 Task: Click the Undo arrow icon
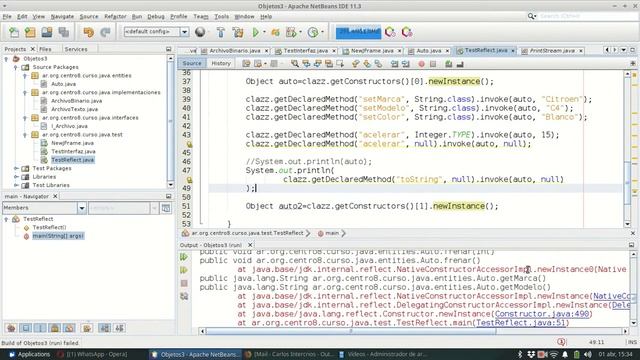tap(89, 32)
